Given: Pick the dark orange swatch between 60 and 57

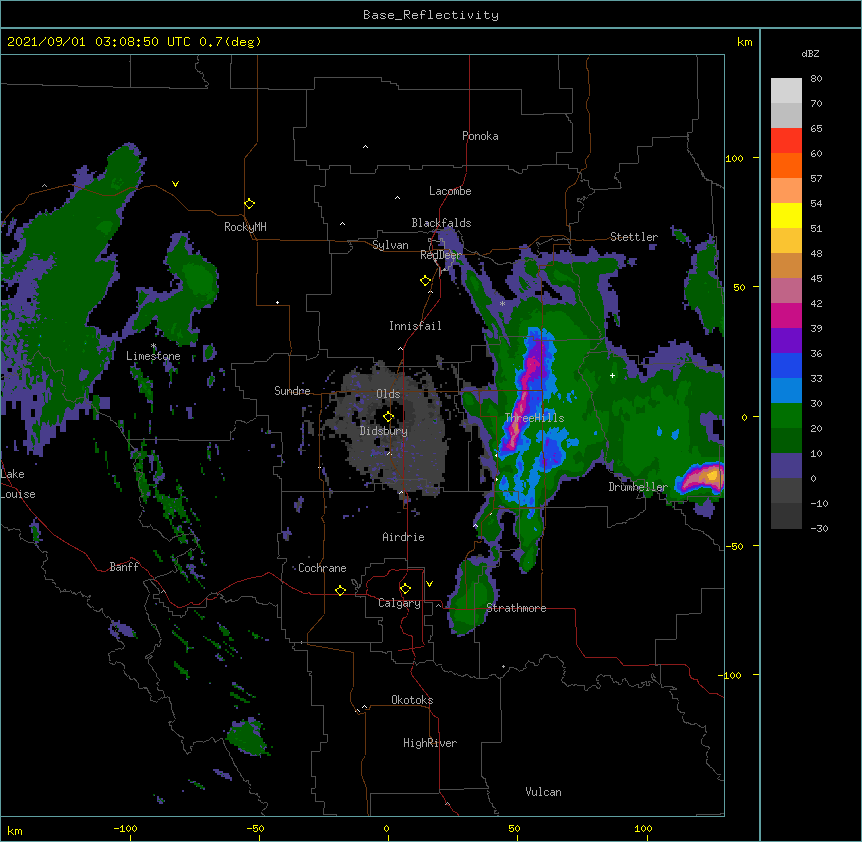Looking at the screenshot, I should 786,165.
